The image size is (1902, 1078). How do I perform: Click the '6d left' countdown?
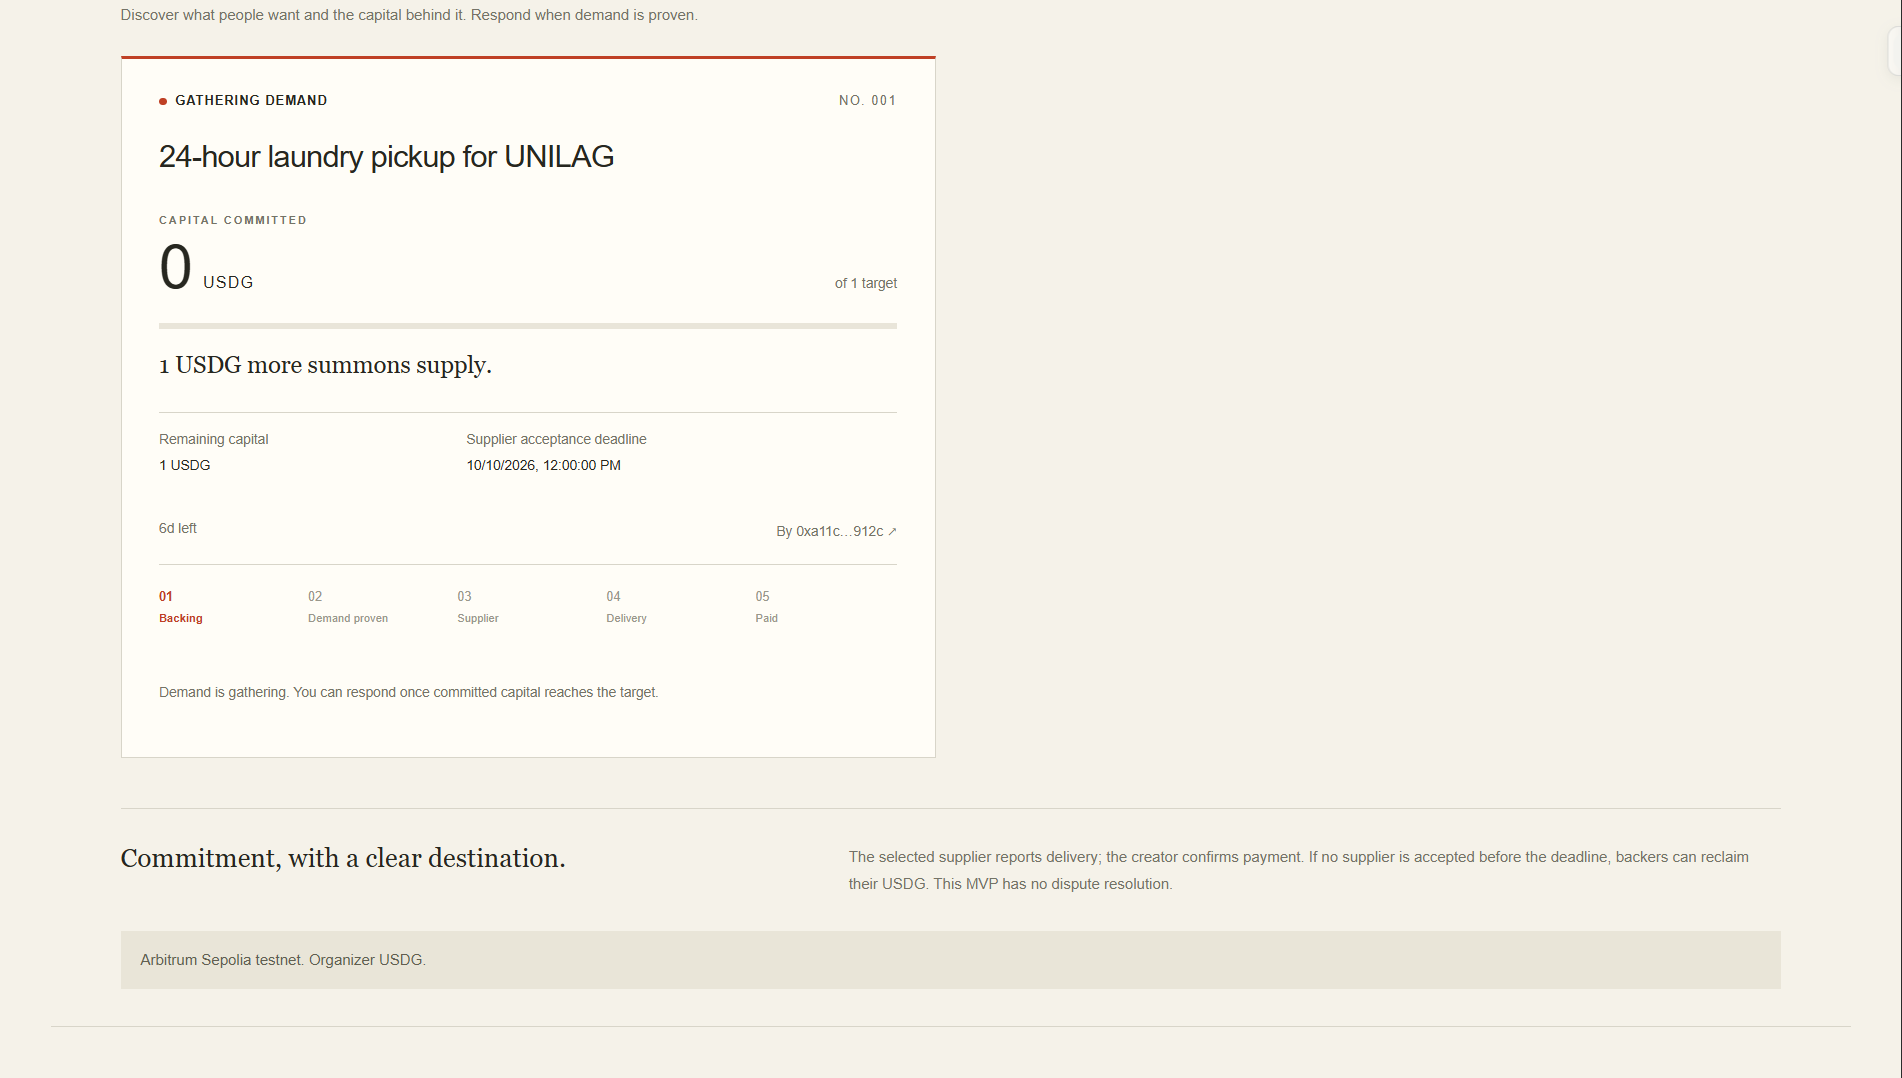pos(178,528)
